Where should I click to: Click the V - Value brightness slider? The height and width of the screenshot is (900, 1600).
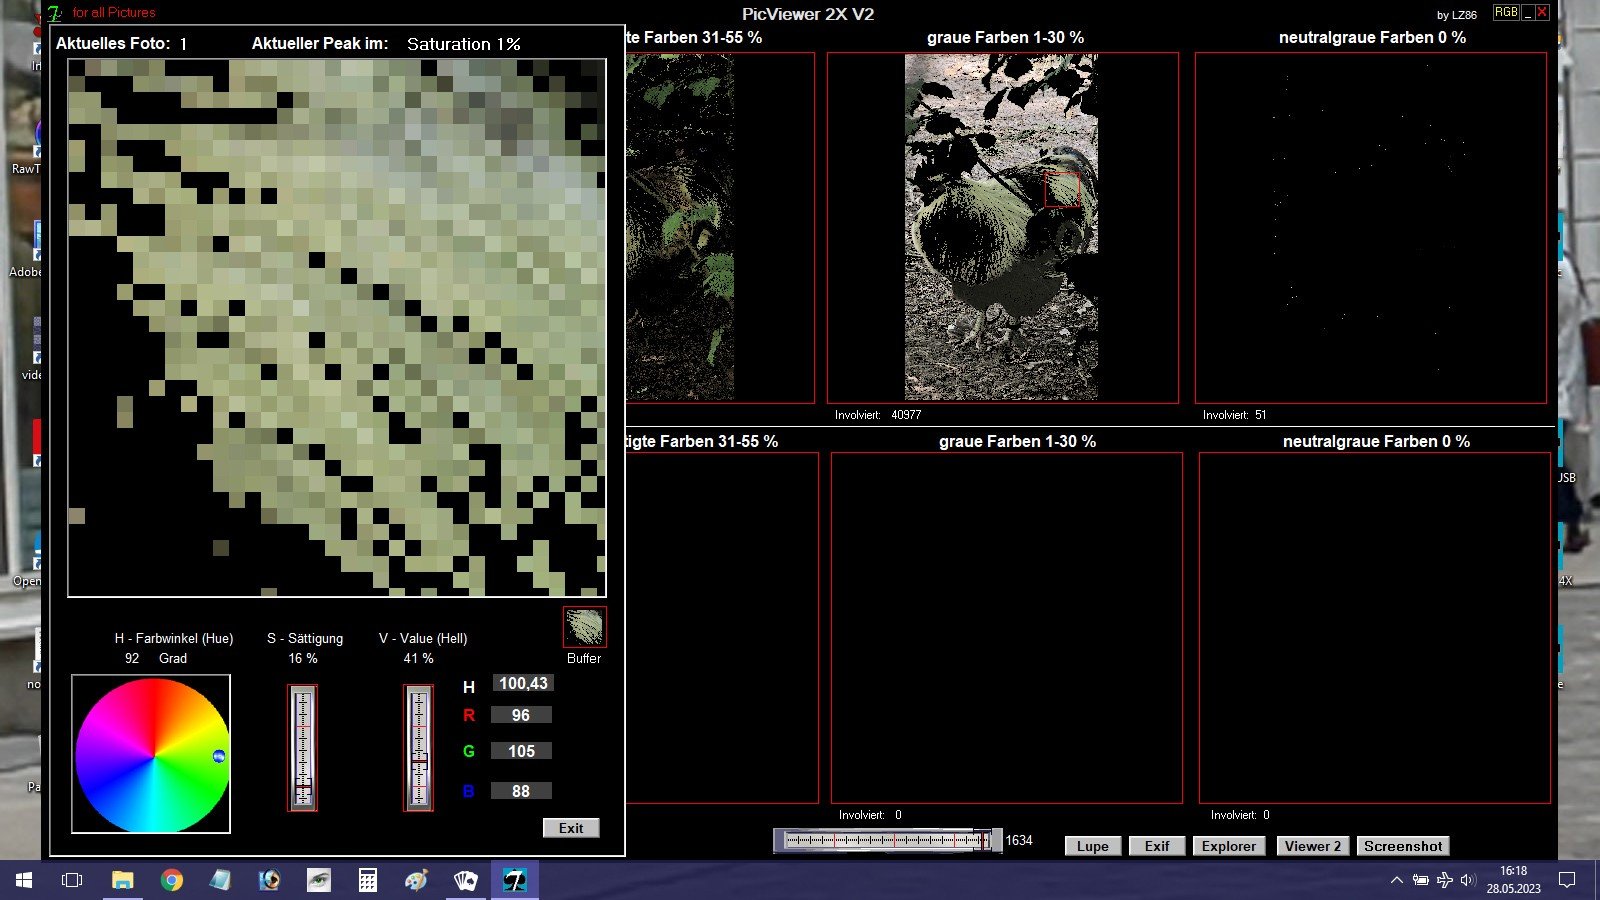[418, 747]
